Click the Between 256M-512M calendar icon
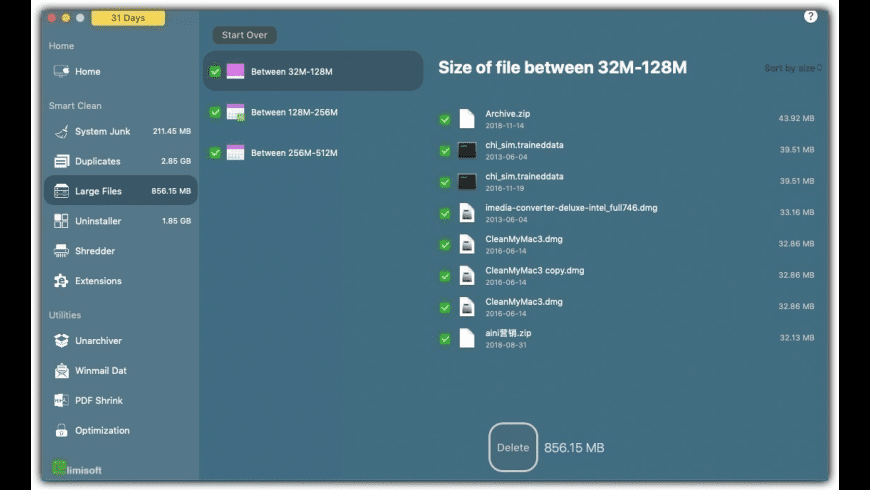Screen dimensions: 870x490 235,153
